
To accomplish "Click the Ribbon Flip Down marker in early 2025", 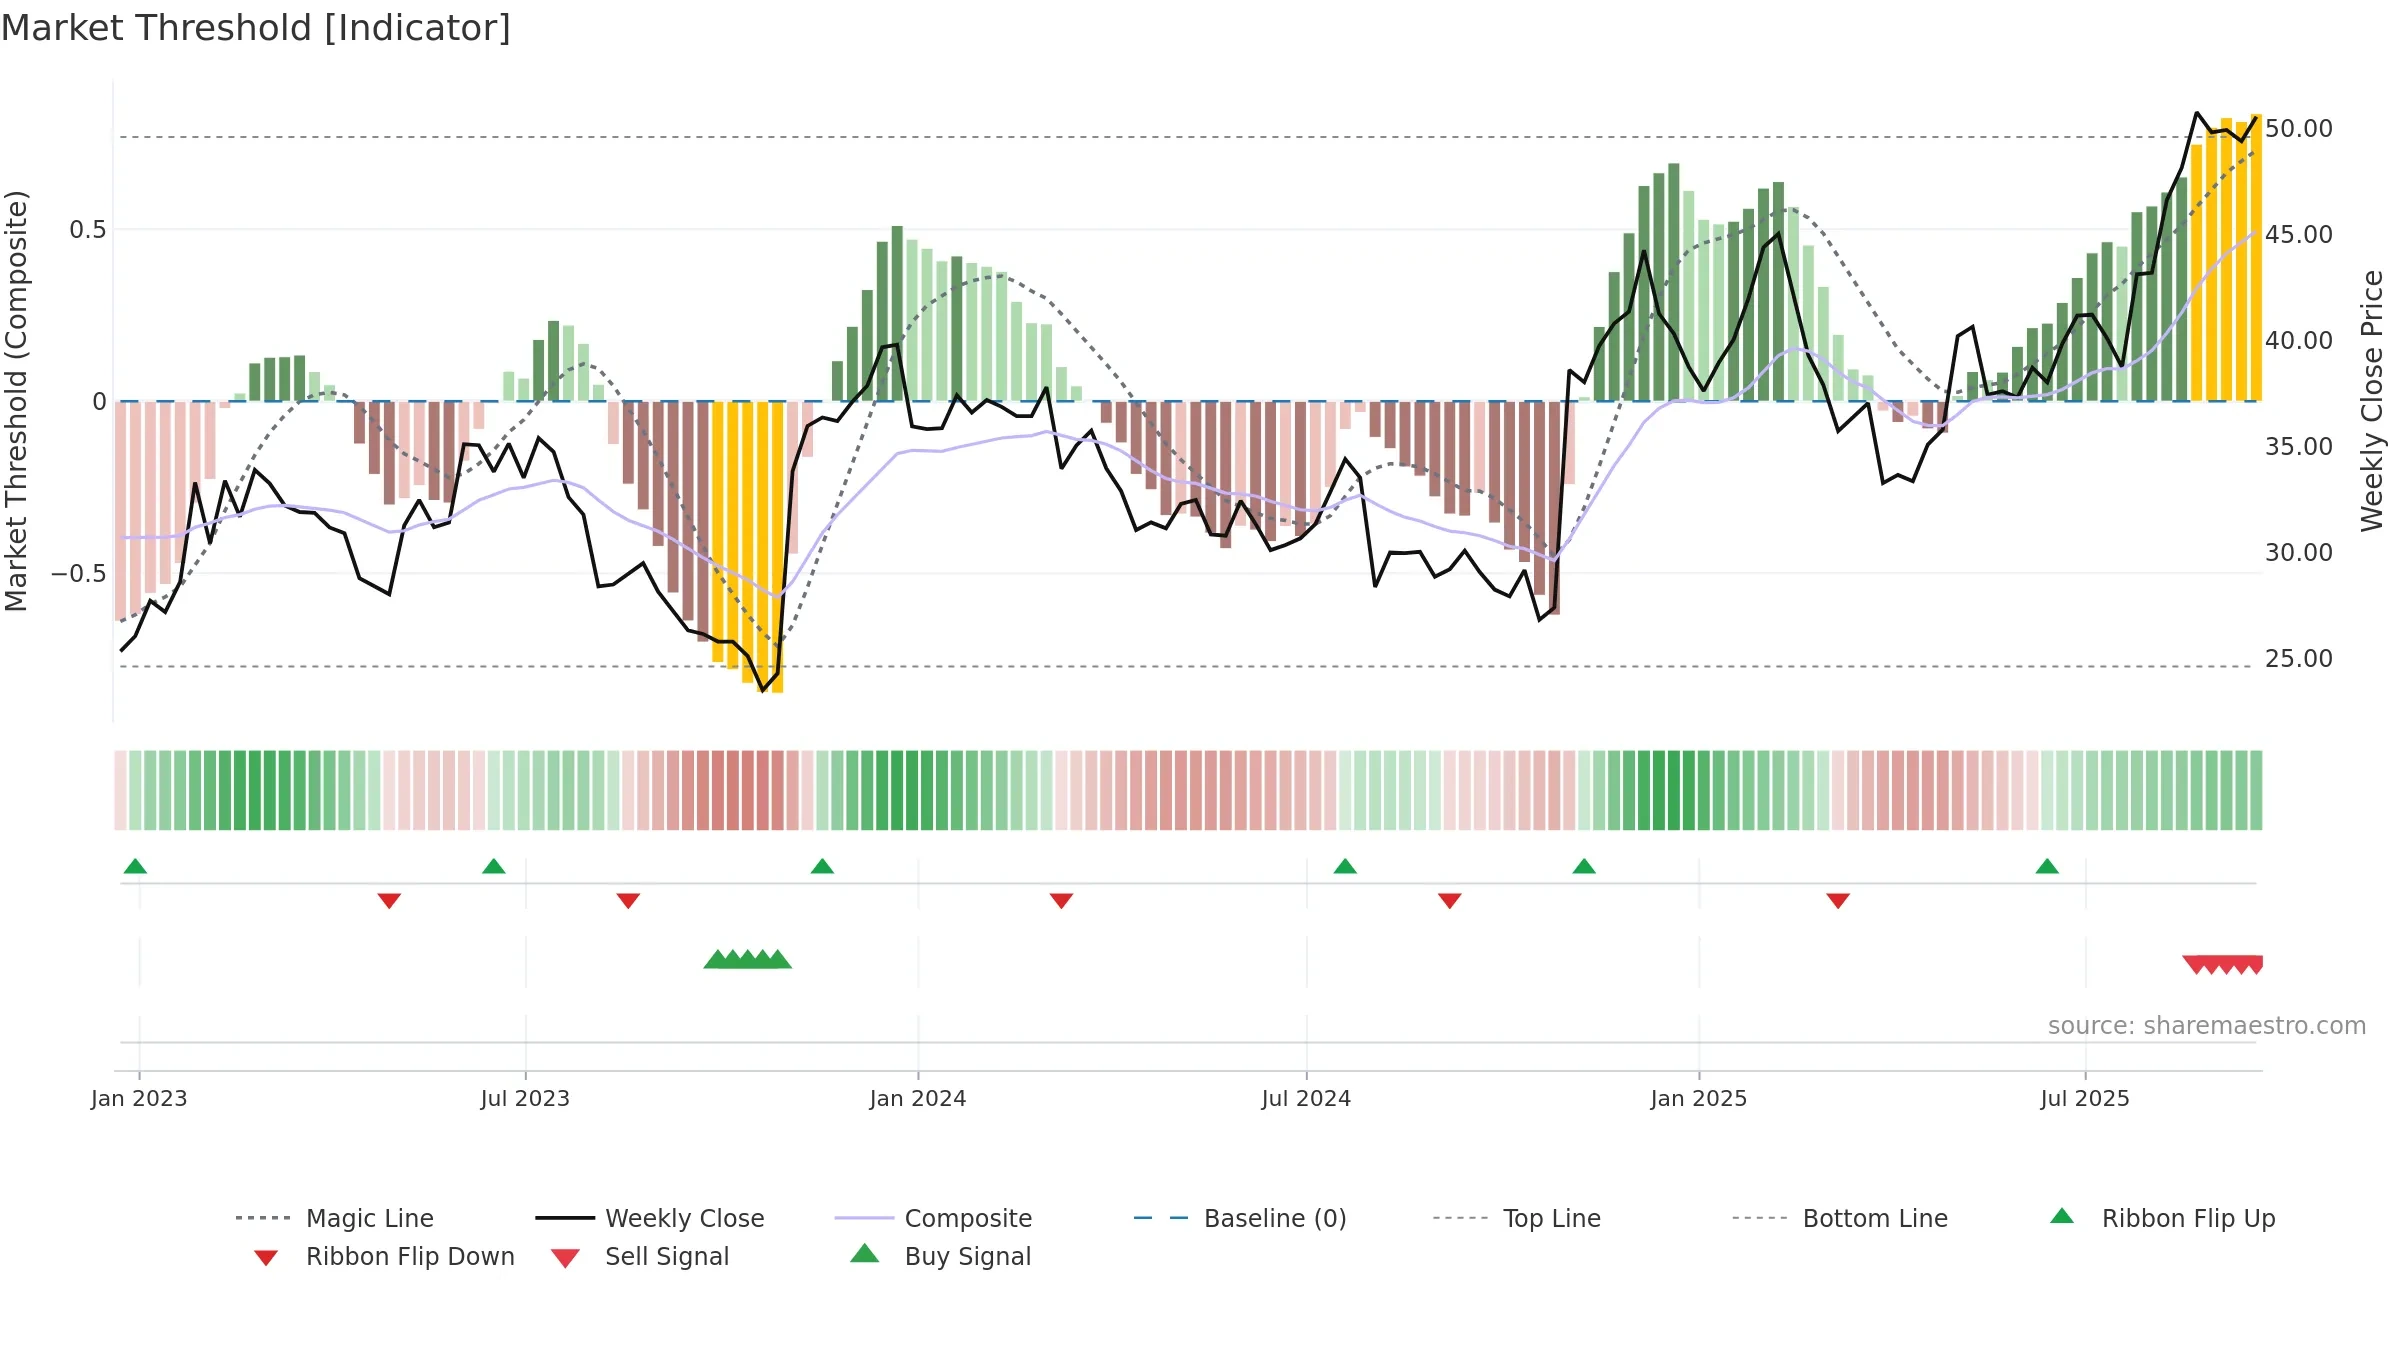I will 1838,901.
